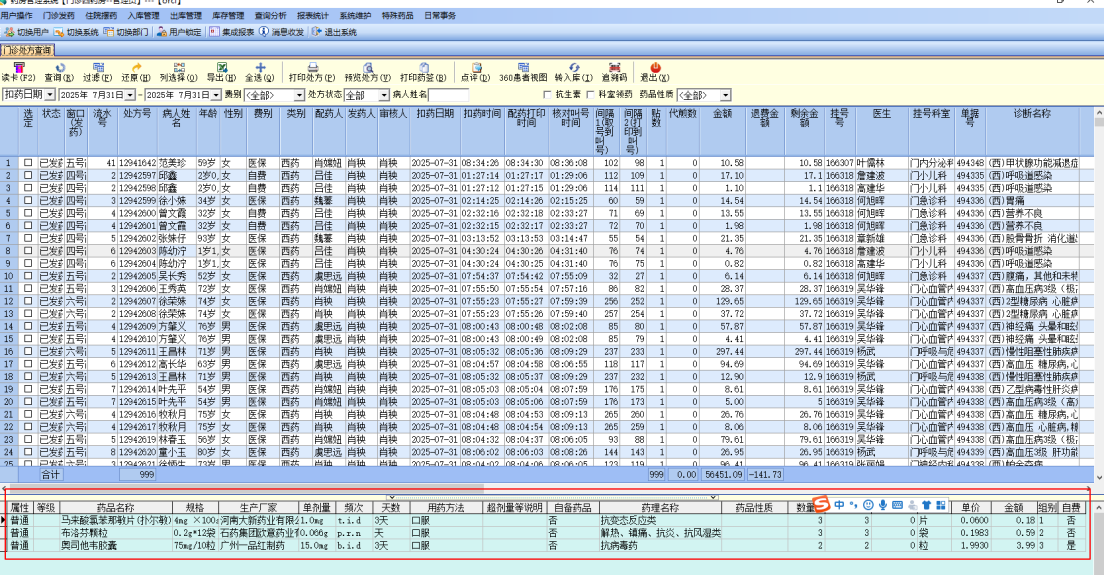Open 集成报表 integrated reports
The image size is (1105, 576).
232,32
